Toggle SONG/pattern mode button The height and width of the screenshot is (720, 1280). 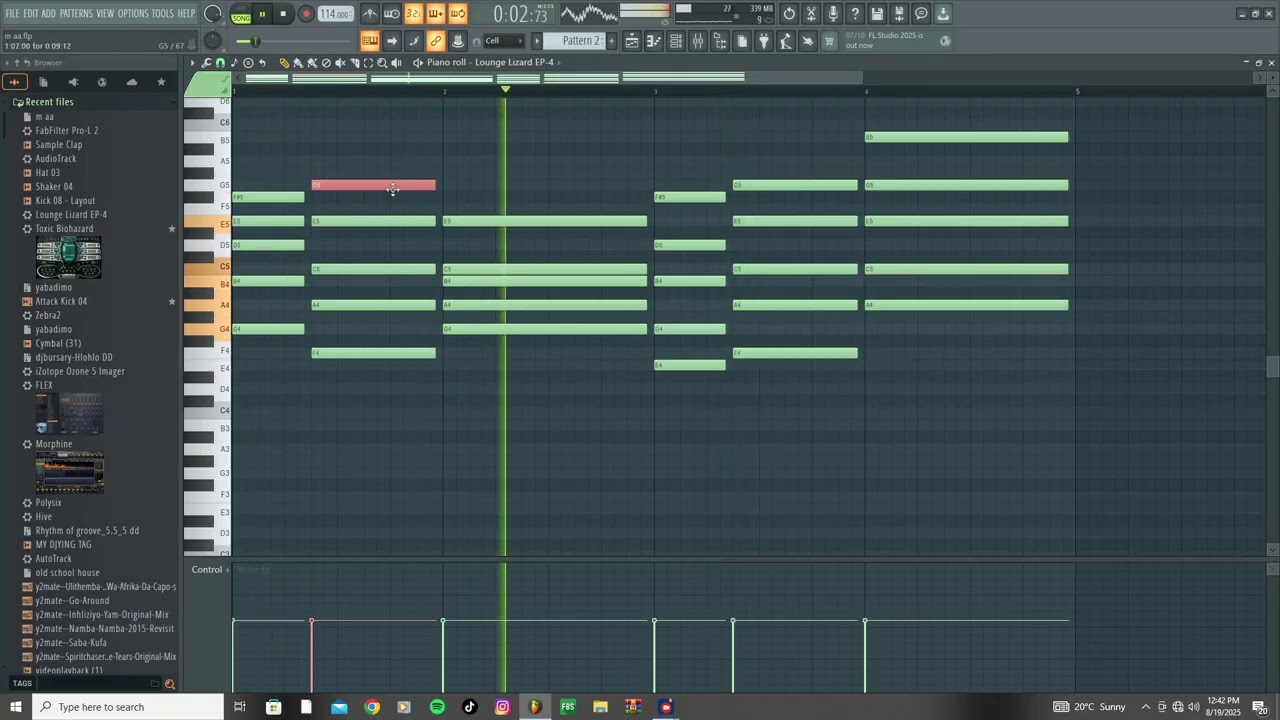click(241, 14)
